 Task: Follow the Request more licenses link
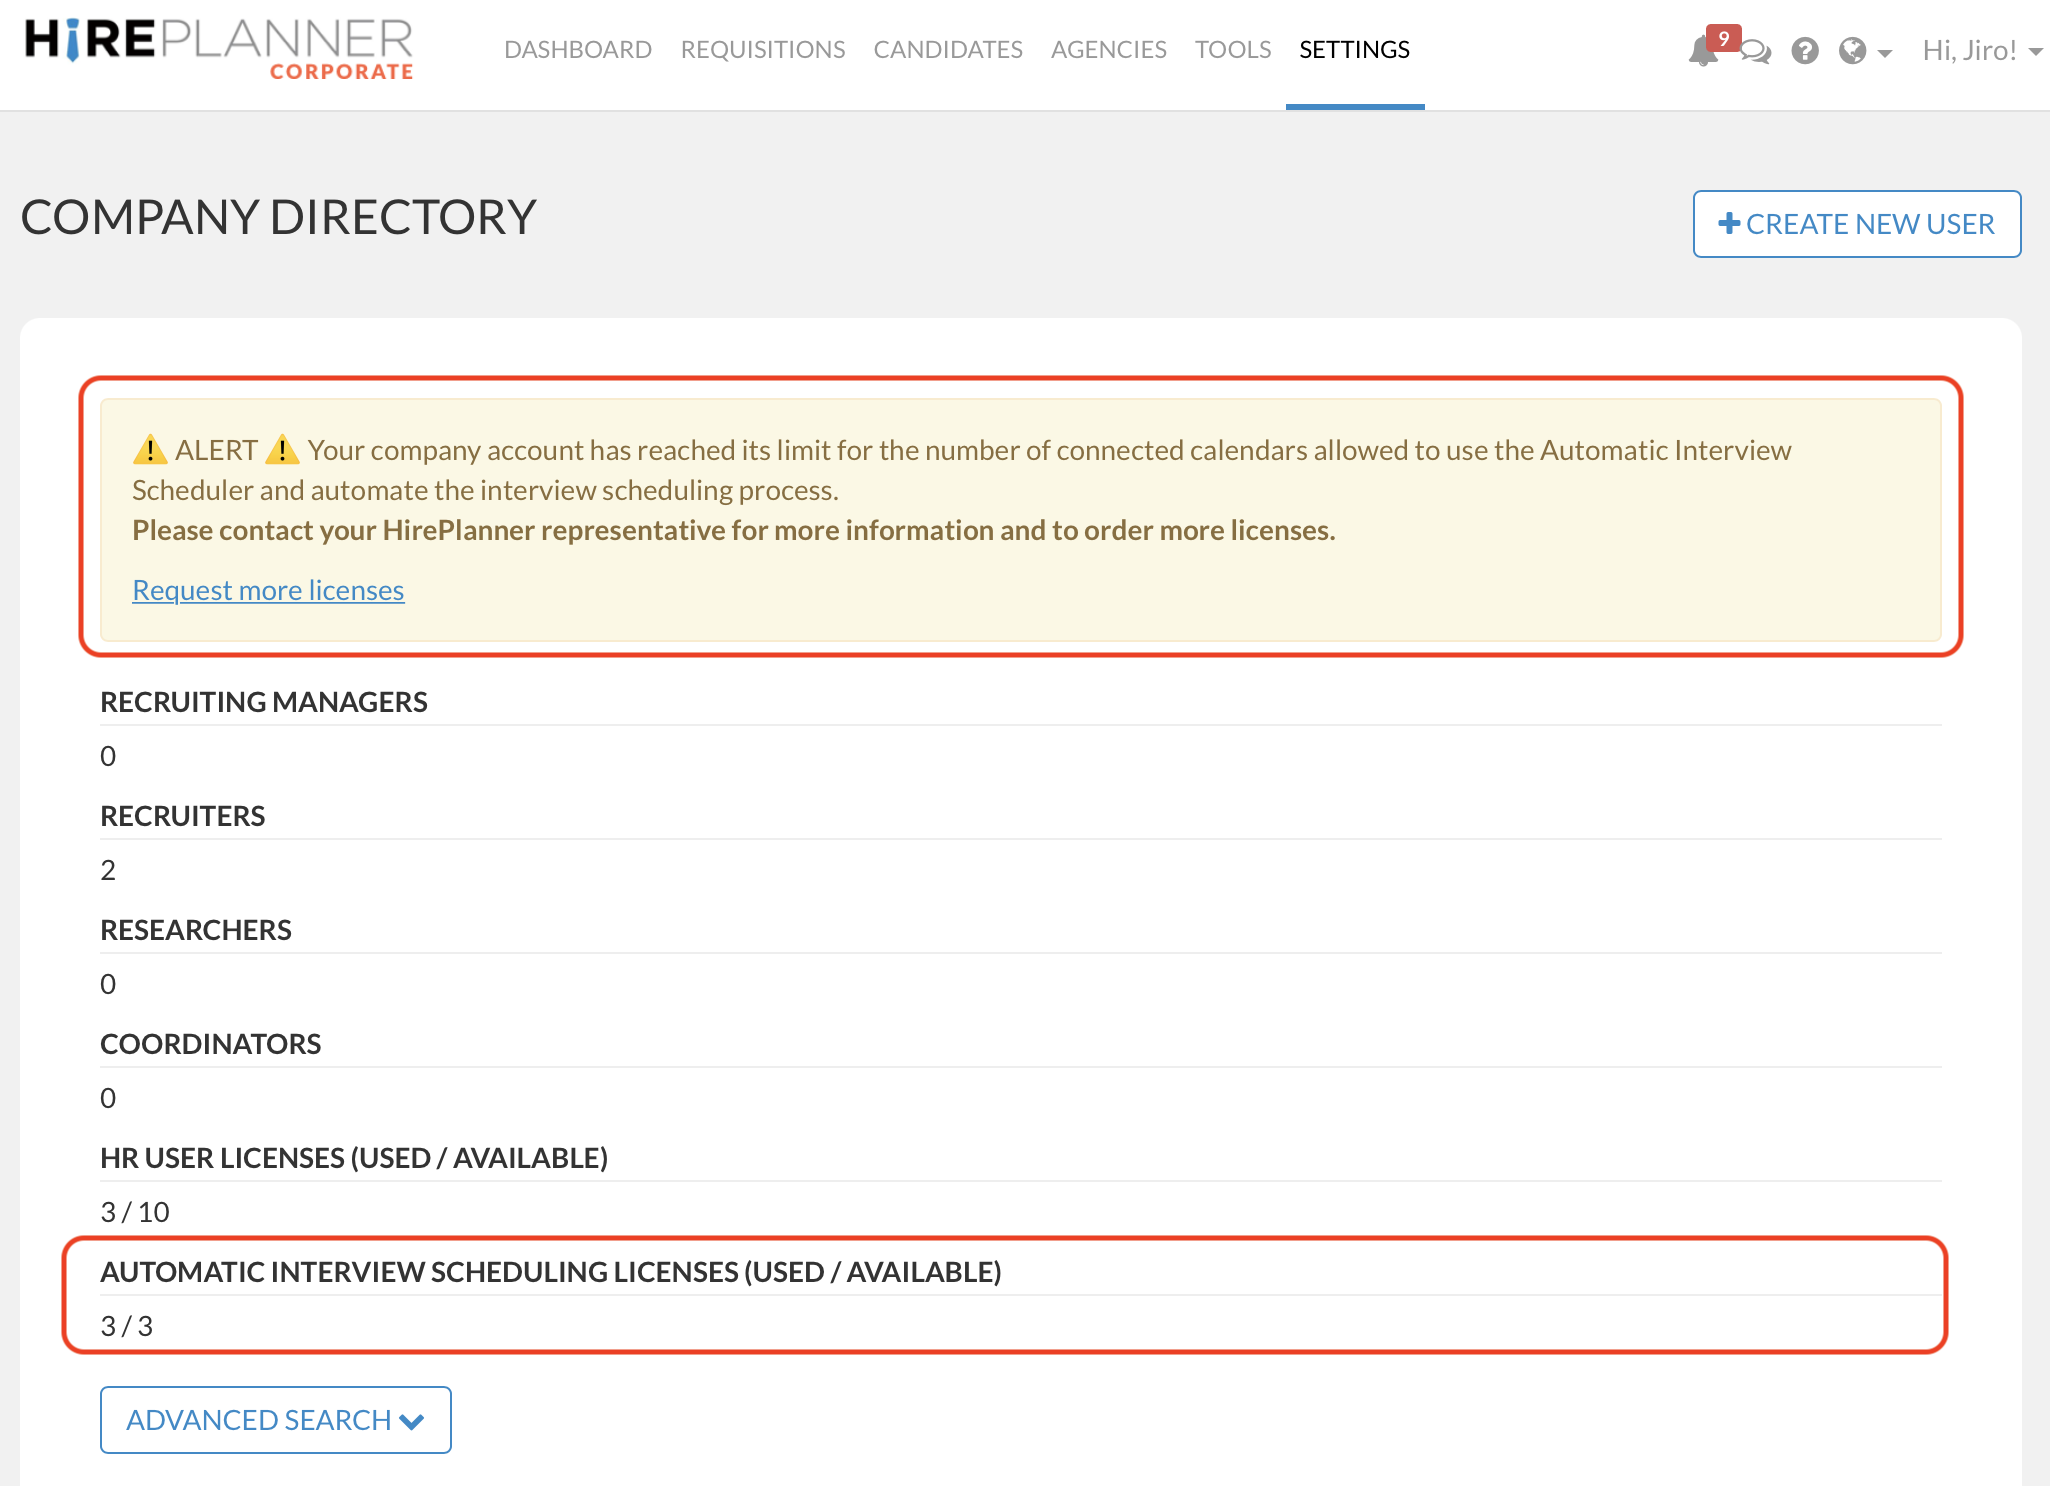pyautogui.click(x=268, y=590)
